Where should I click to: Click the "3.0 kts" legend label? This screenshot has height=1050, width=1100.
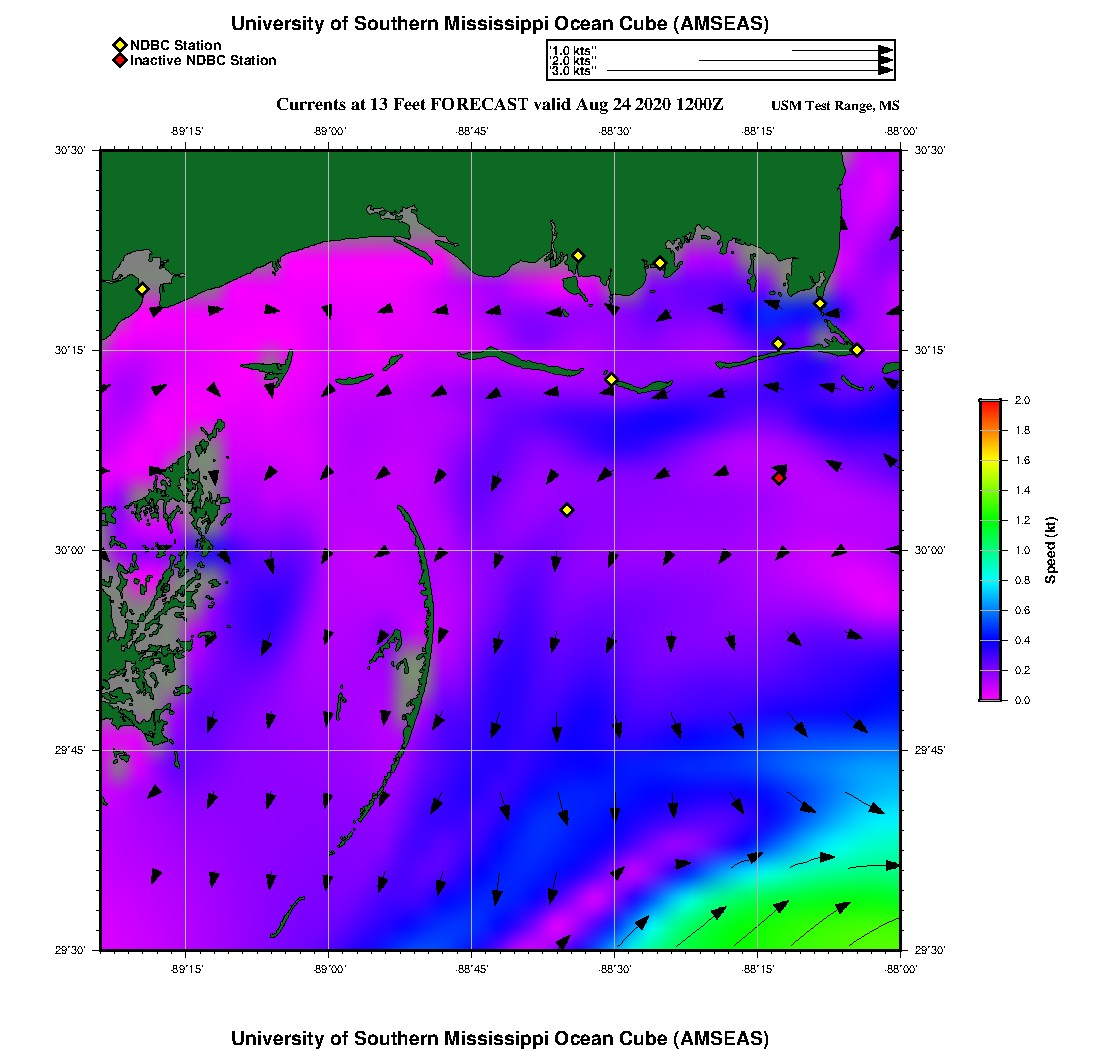tap(573, 71)
